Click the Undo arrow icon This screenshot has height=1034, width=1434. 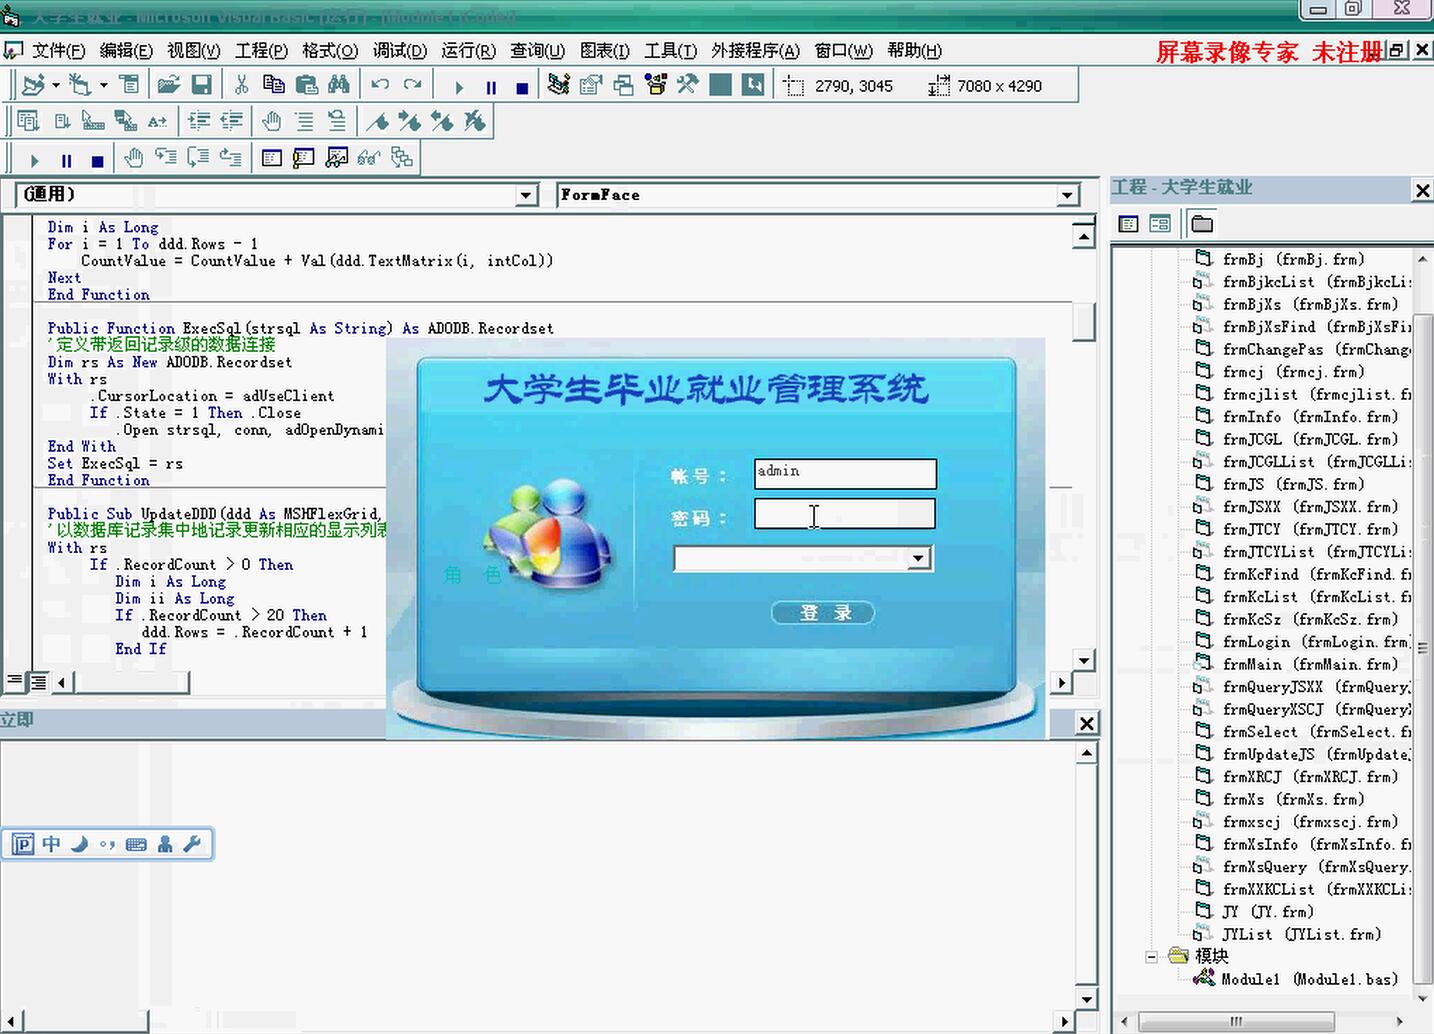380,85
